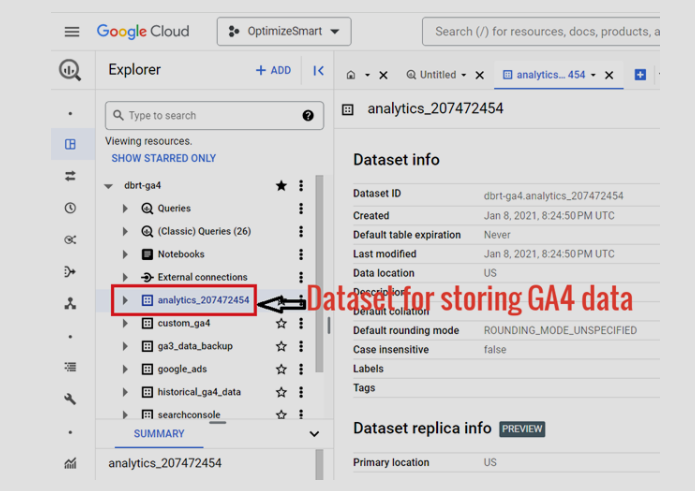Image resolution: width=695 pixels, height=491 pixels.
Task: Open Queries more actions menu
Action: pyautogui.click(x=301, y=208)
